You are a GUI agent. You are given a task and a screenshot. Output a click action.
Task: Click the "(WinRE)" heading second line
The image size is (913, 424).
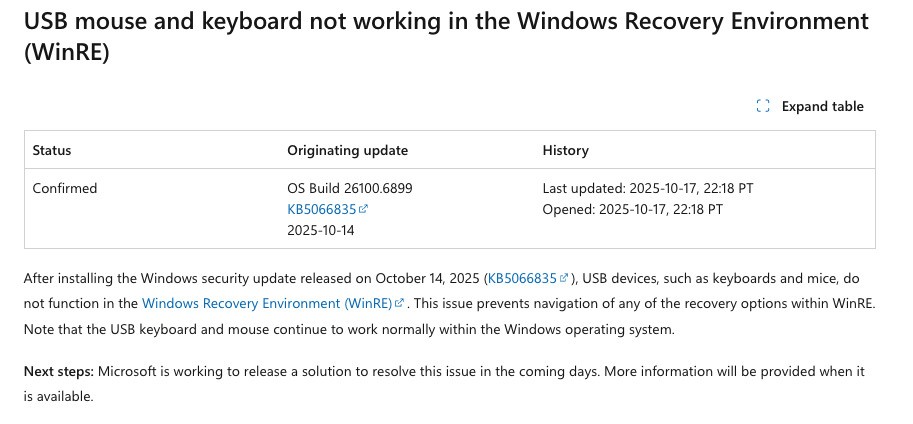point(66,52)
